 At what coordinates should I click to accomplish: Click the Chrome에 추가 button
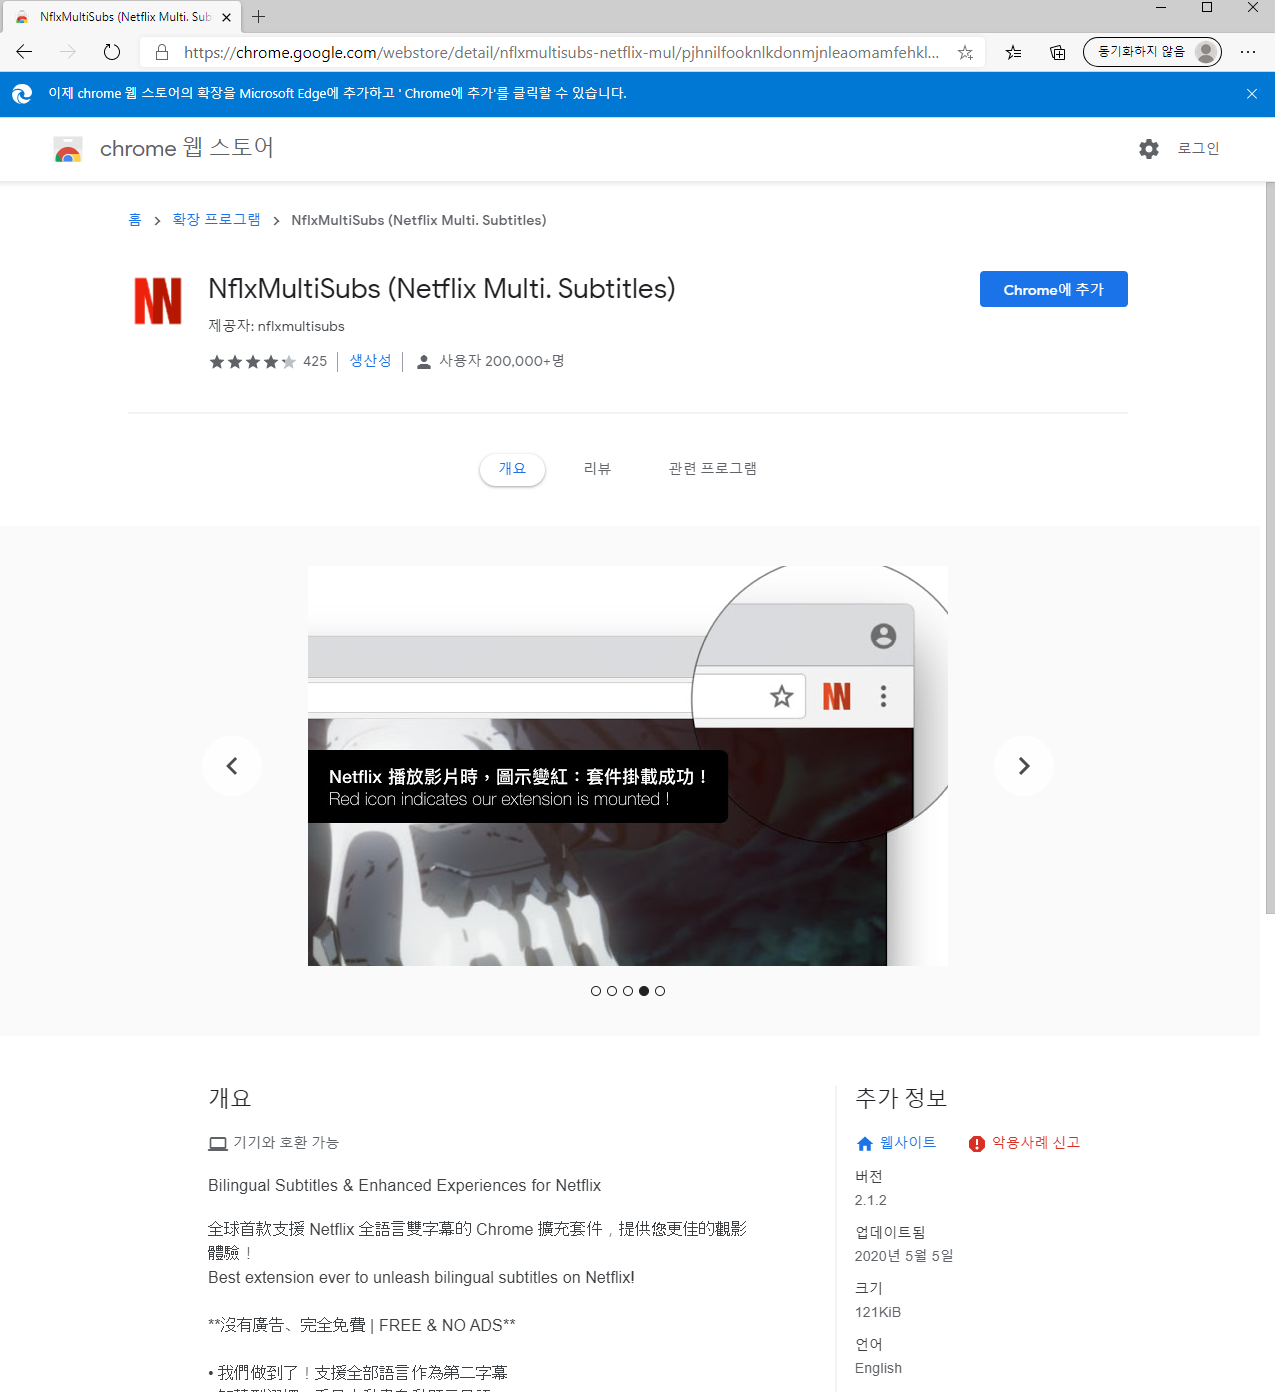[x=1054, y=289]
